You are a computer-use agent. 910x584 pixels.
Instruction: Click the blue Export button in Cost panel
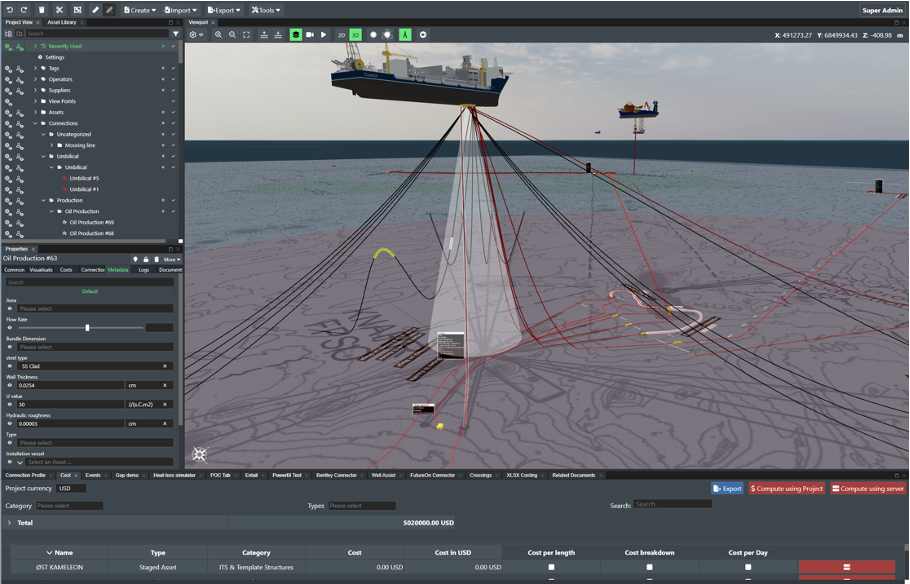pyautogui.click(x=727, y=489)
